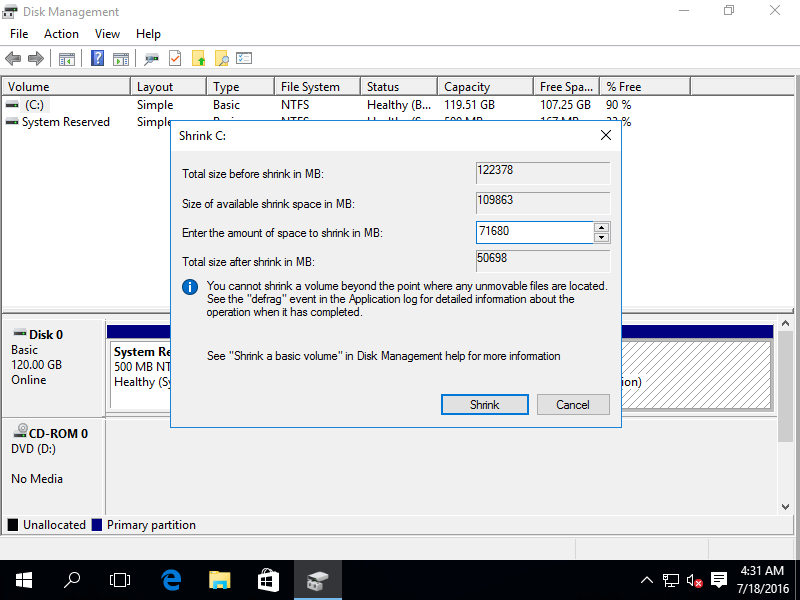Click the network tray icon
This screenshot has height=600, width=800.
click(x=670, y=580)
